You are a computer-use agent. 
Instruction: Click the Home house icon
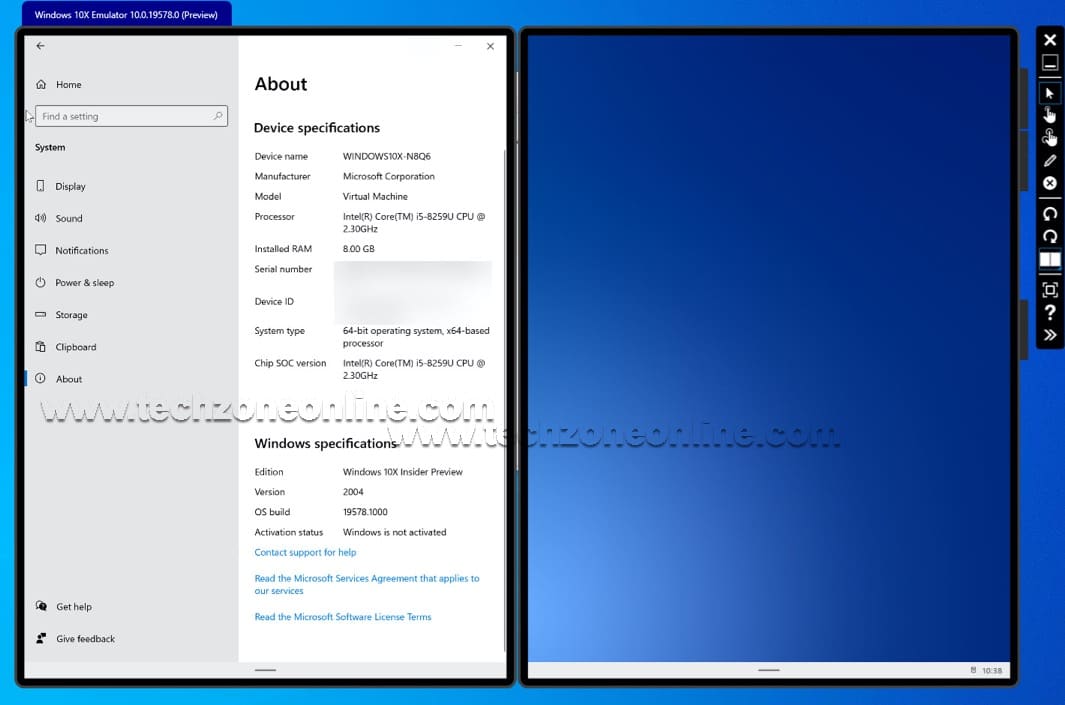pyautogui.click(x=41, y=84)
